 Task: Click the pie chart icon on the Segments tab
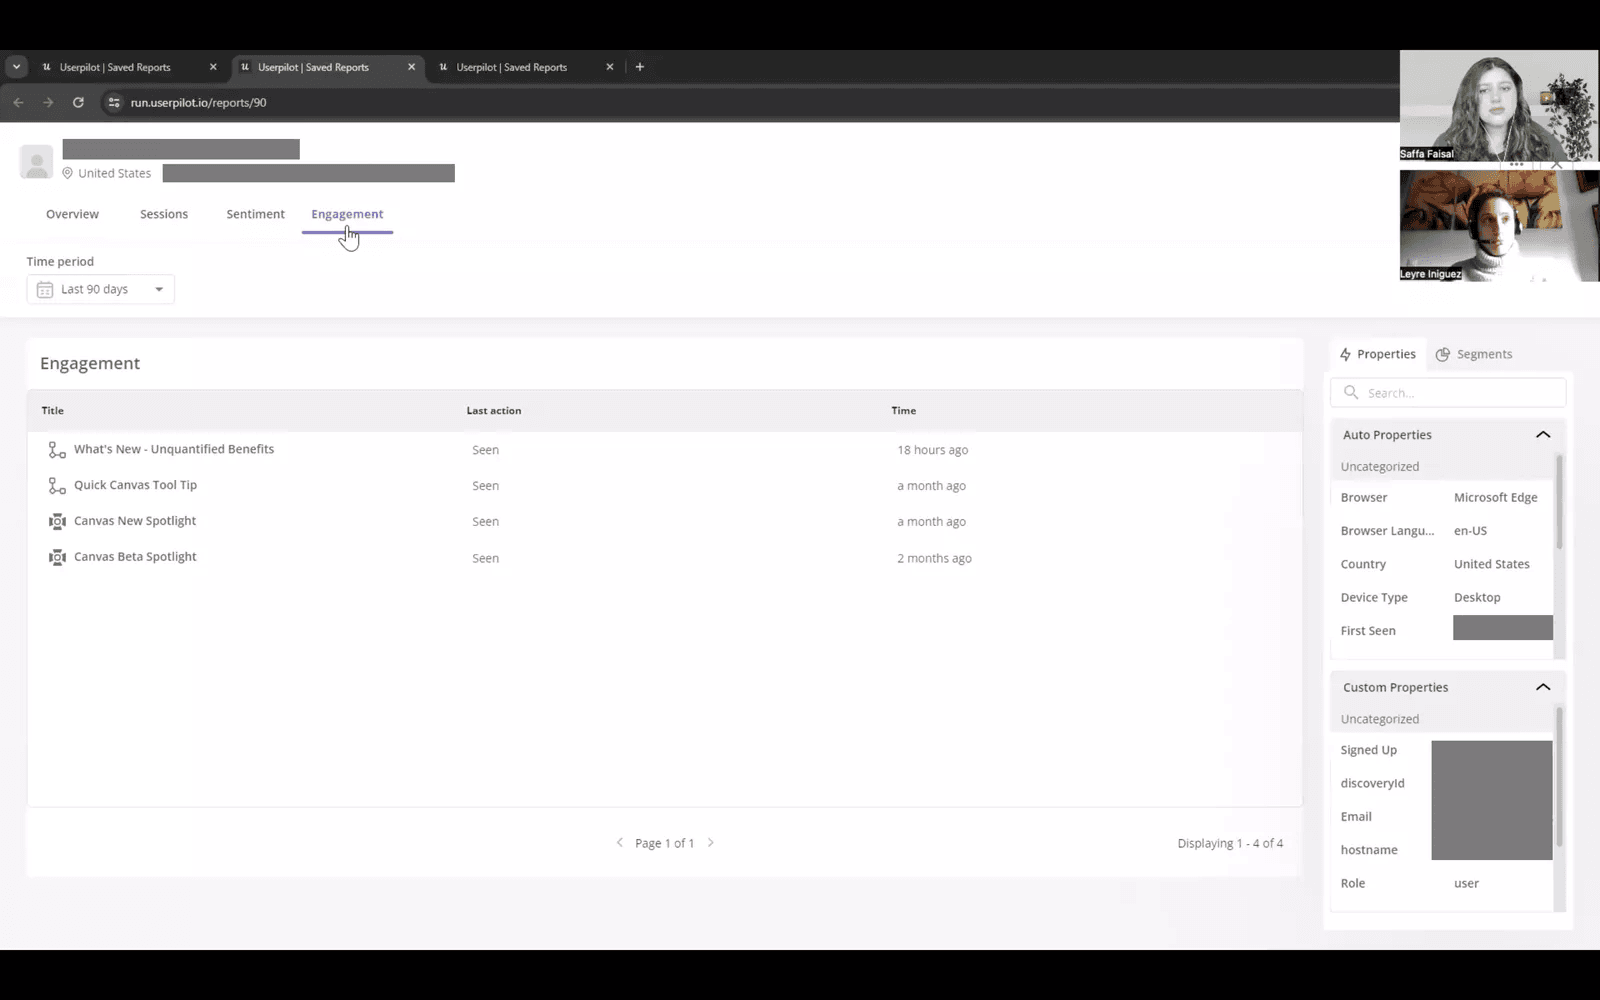click(1443, 354)
